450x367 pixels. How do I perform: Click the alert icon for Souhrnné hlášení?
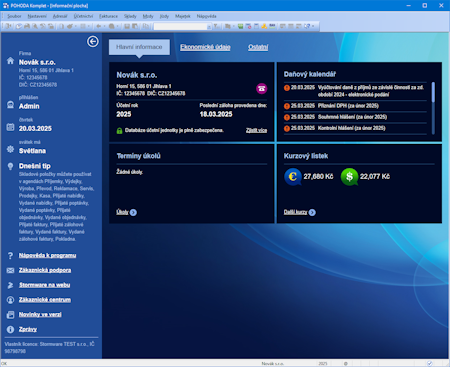click(287, 117)
